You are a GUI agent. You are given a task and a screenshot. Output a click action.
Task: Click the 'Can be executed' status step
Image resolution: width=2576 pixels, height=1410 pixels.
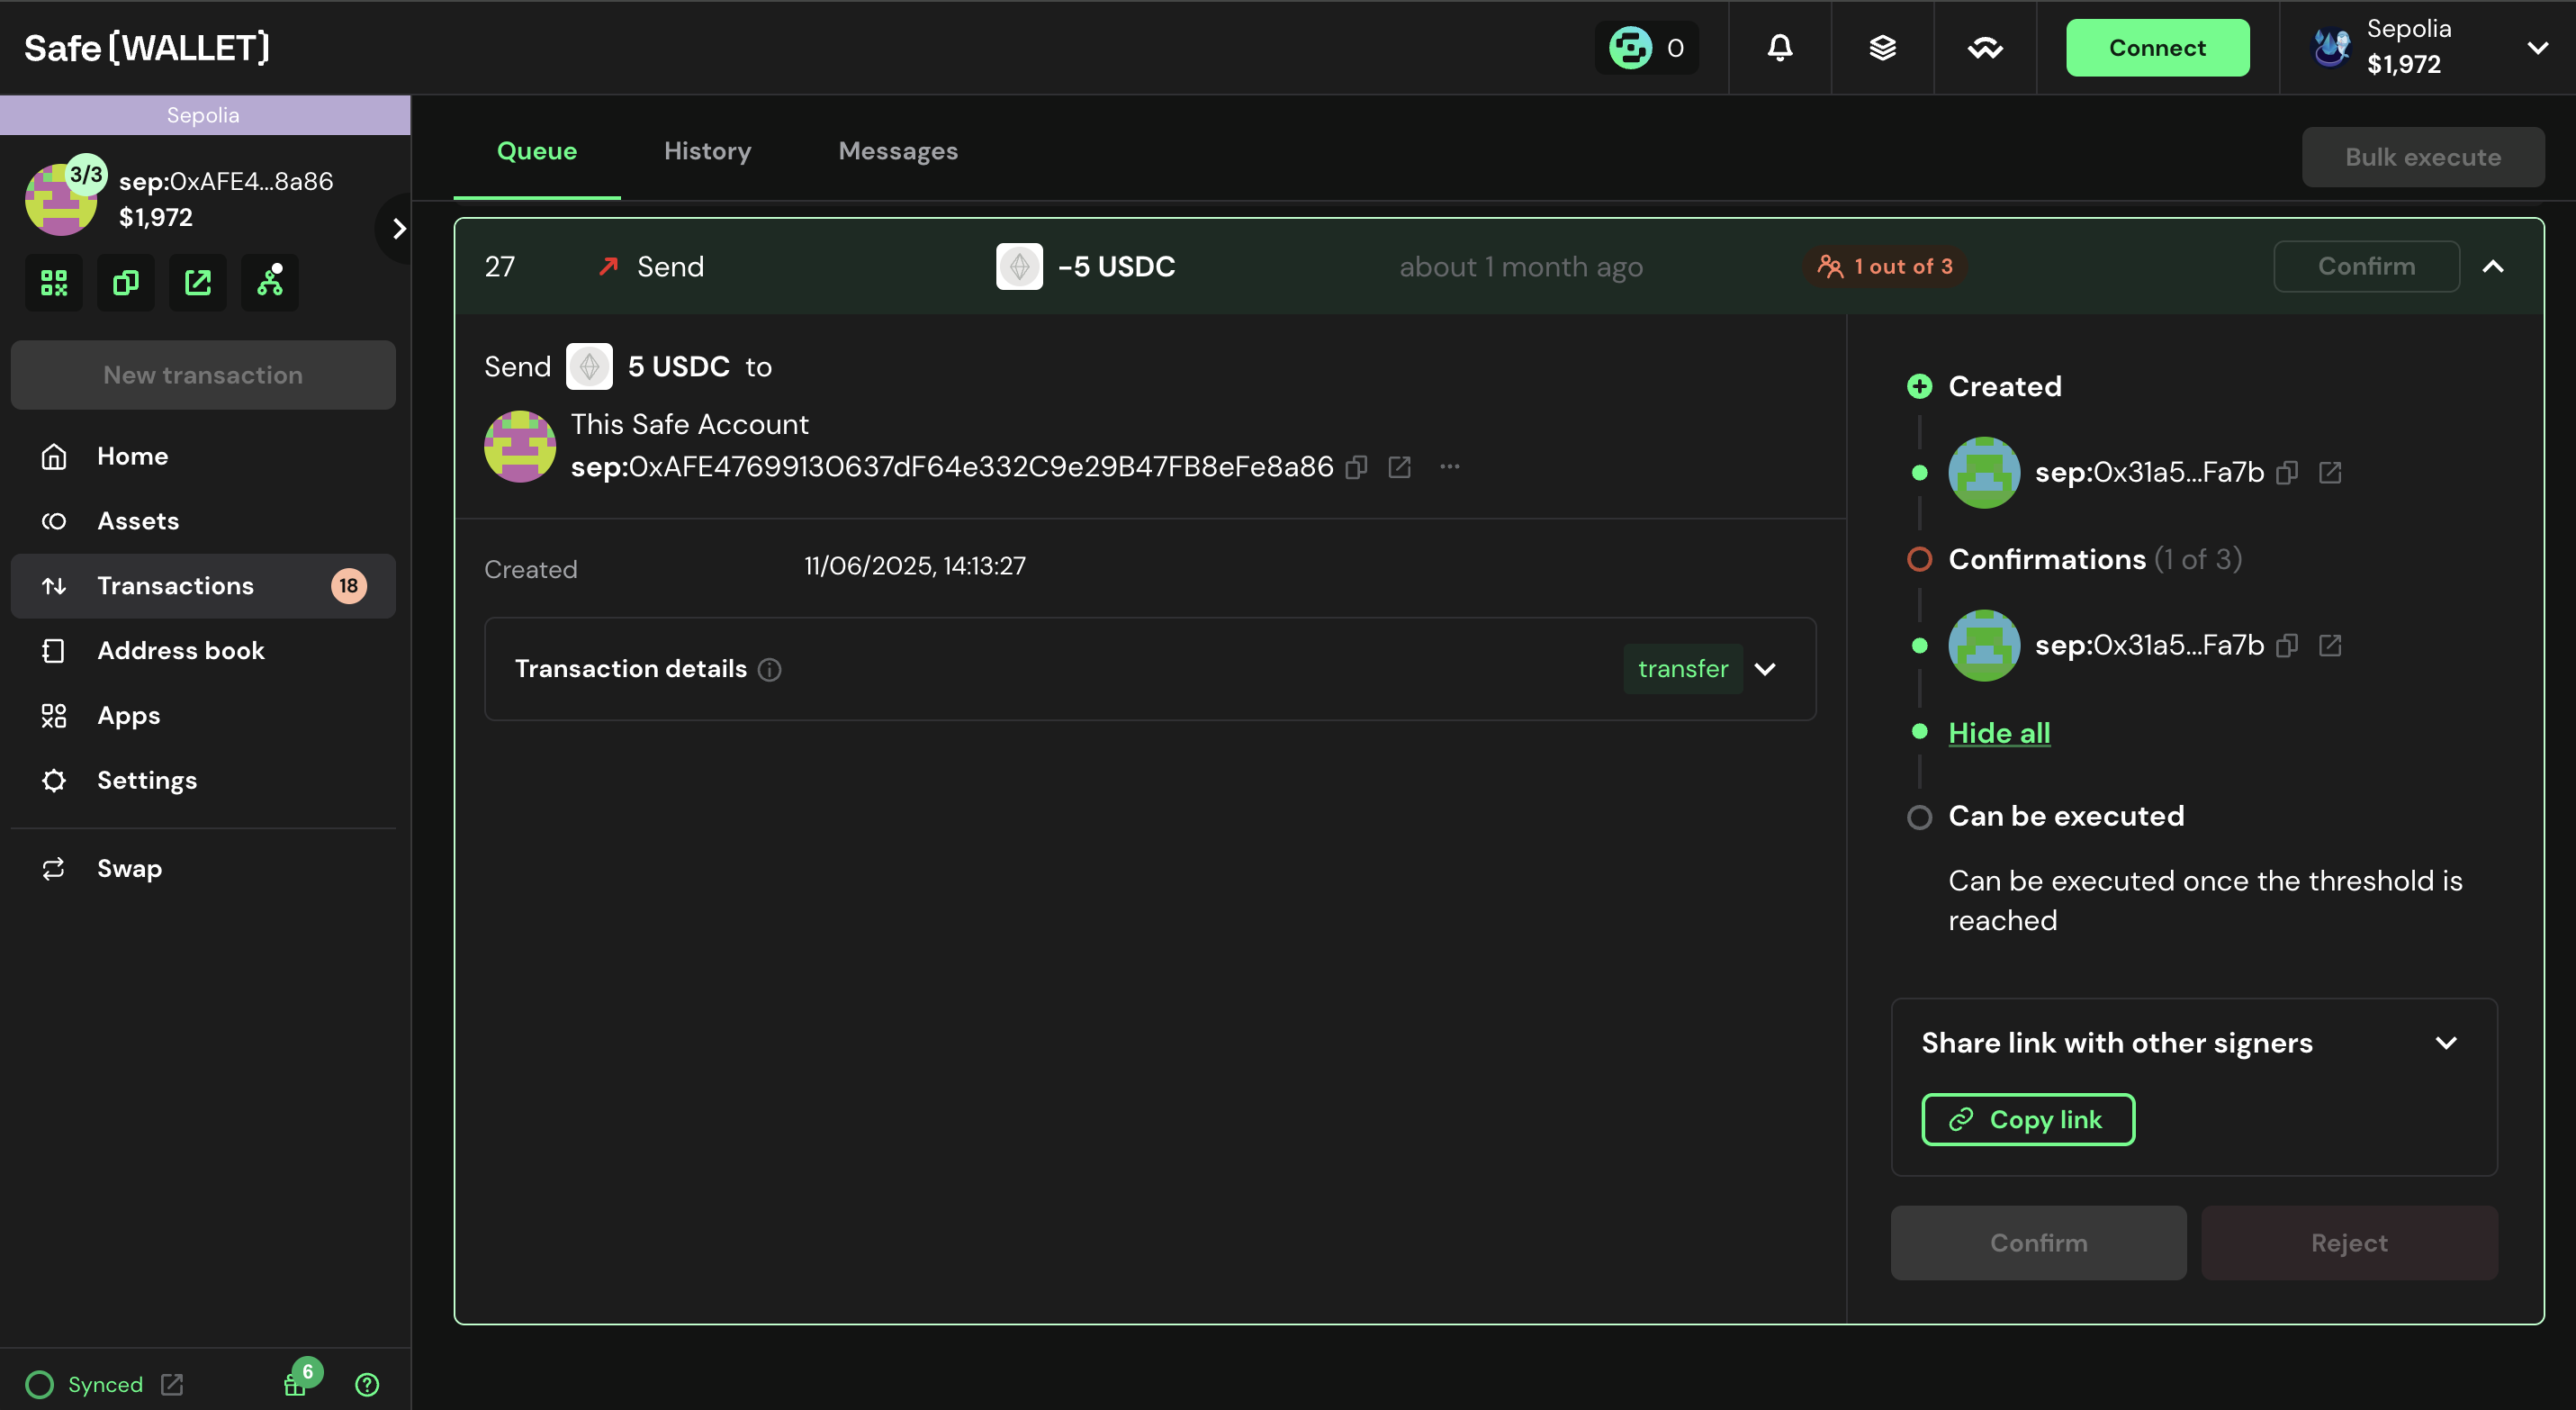pos(2066,817)
